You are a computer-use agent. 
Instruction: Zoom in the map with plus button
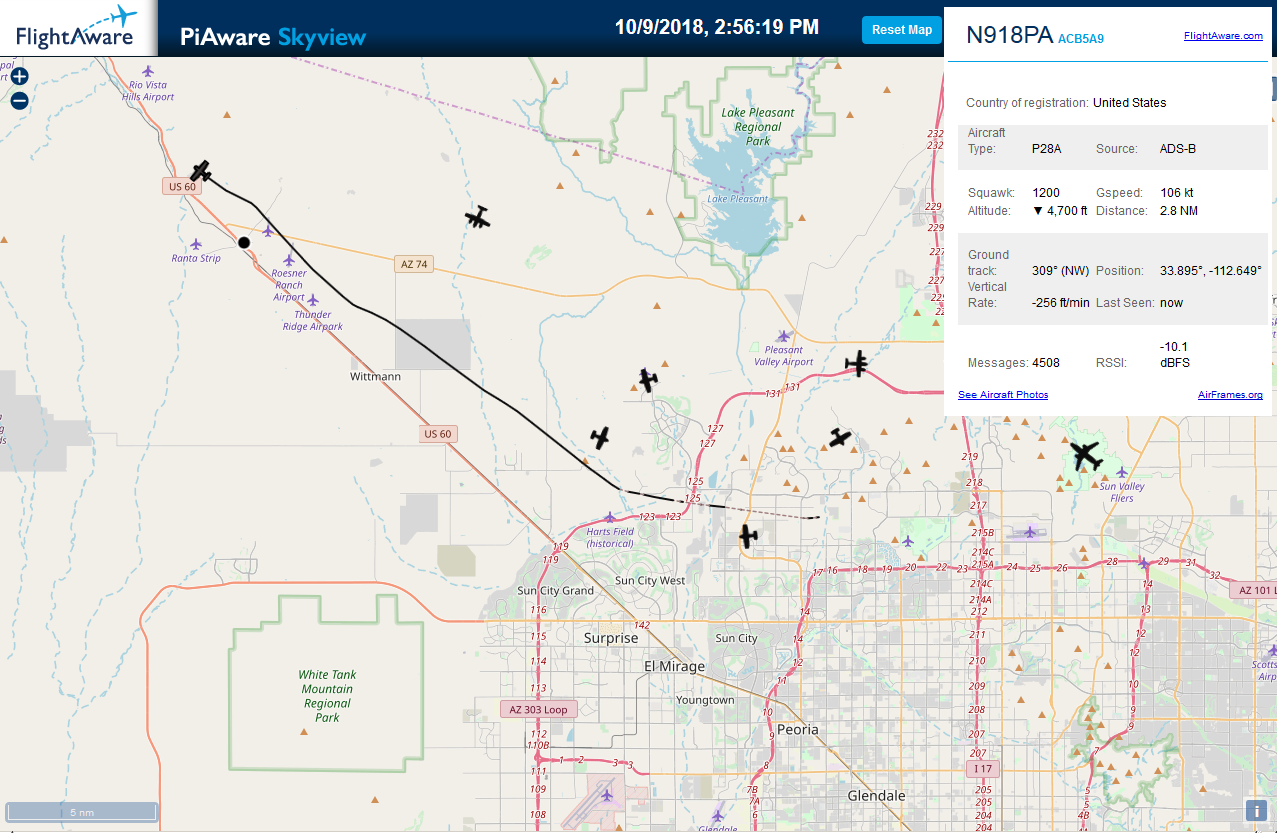(x=19, y=76)
